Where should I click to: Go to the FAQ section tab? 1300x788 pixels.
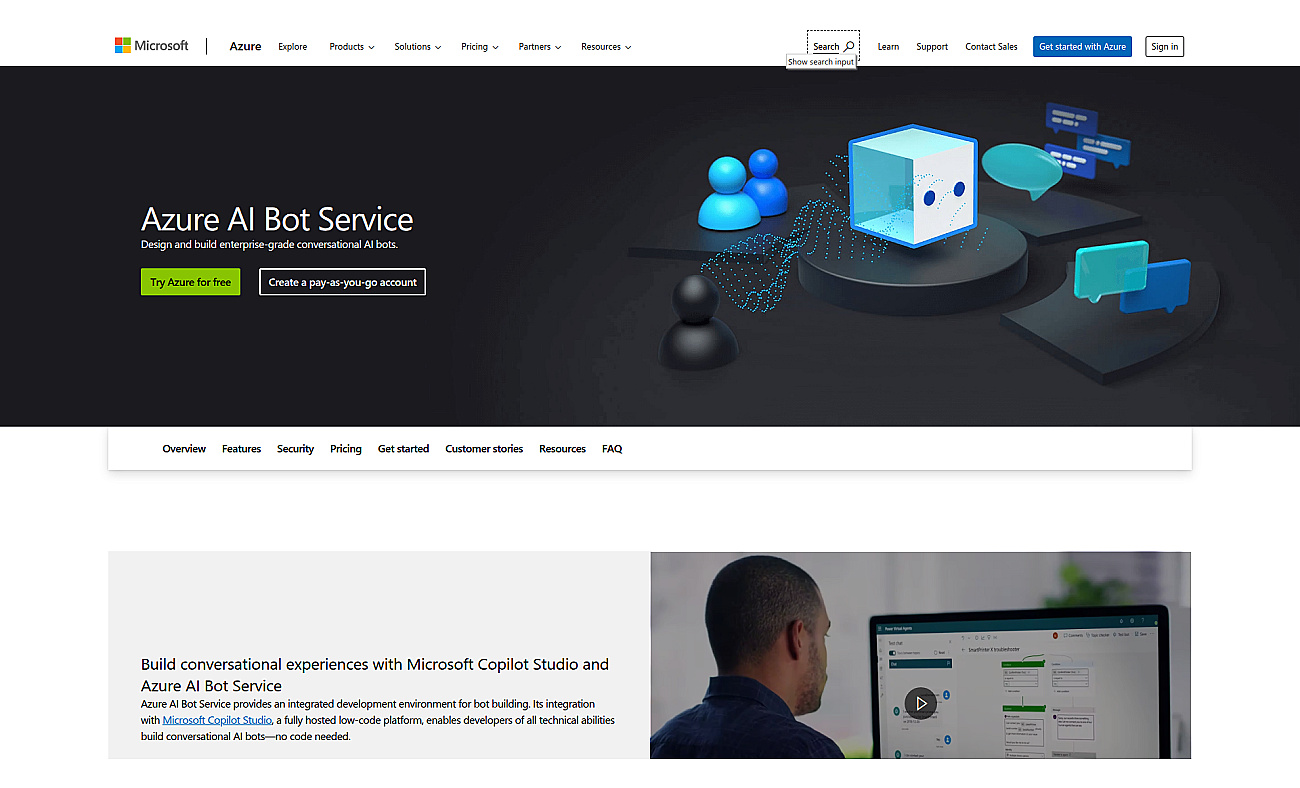point(612,449)
